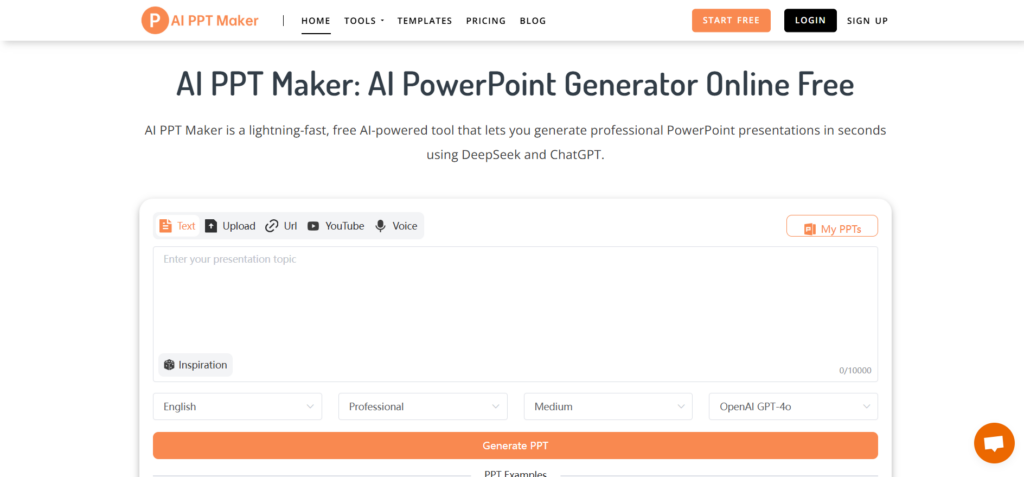Open the Pricing page
This screenshot has width=1024, height=477.
486,21
